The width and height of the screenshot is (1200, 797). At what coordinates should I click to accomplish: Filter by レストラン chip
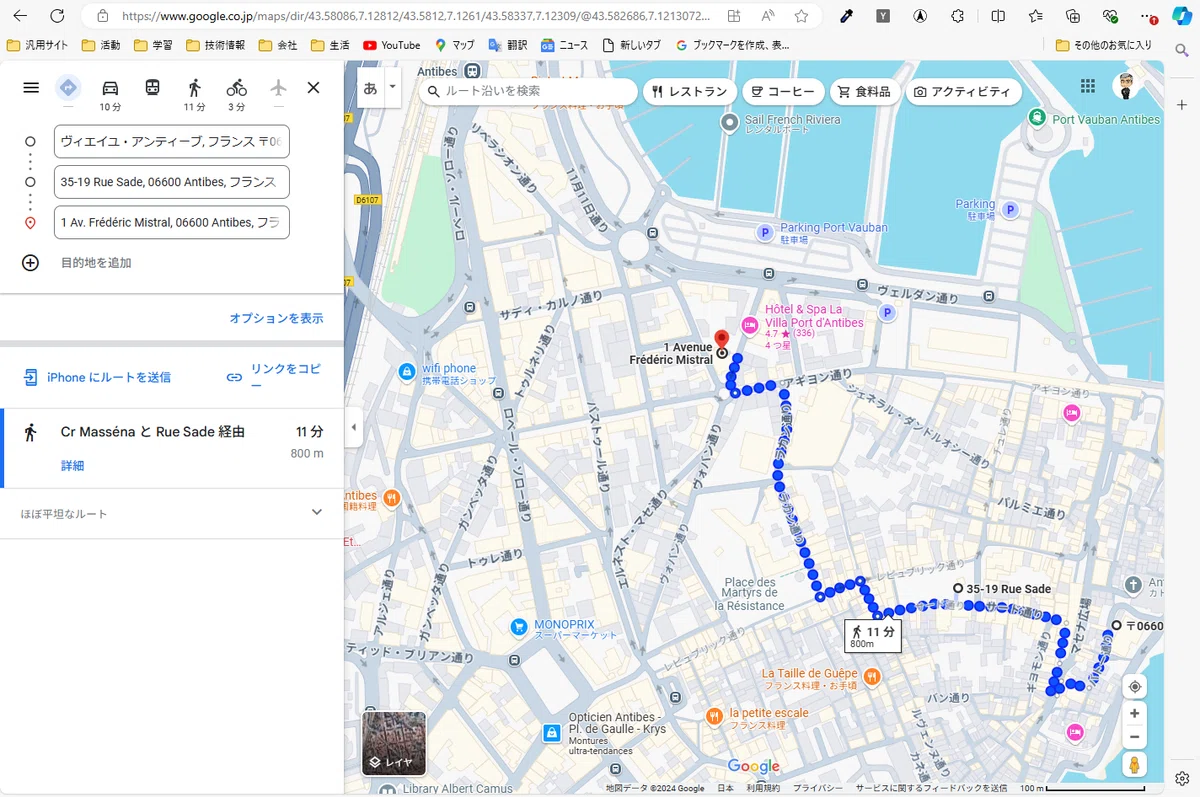pyautogui.click(x=690, y=91)
